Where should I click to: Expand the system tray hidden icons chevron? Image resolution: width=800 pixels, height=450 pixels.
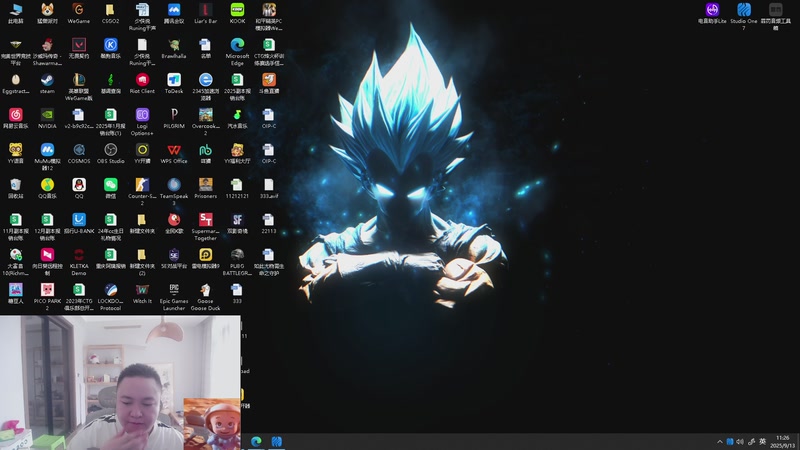(x=719, y=442)
